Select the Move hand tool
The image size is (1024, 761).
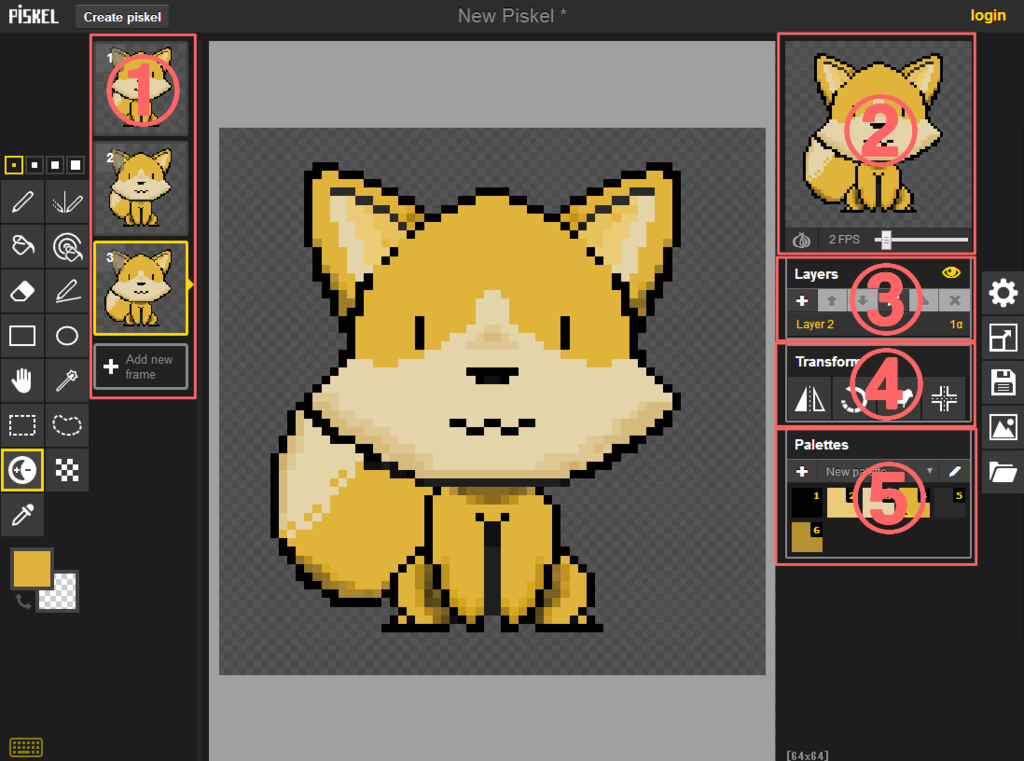click(22, 380)
